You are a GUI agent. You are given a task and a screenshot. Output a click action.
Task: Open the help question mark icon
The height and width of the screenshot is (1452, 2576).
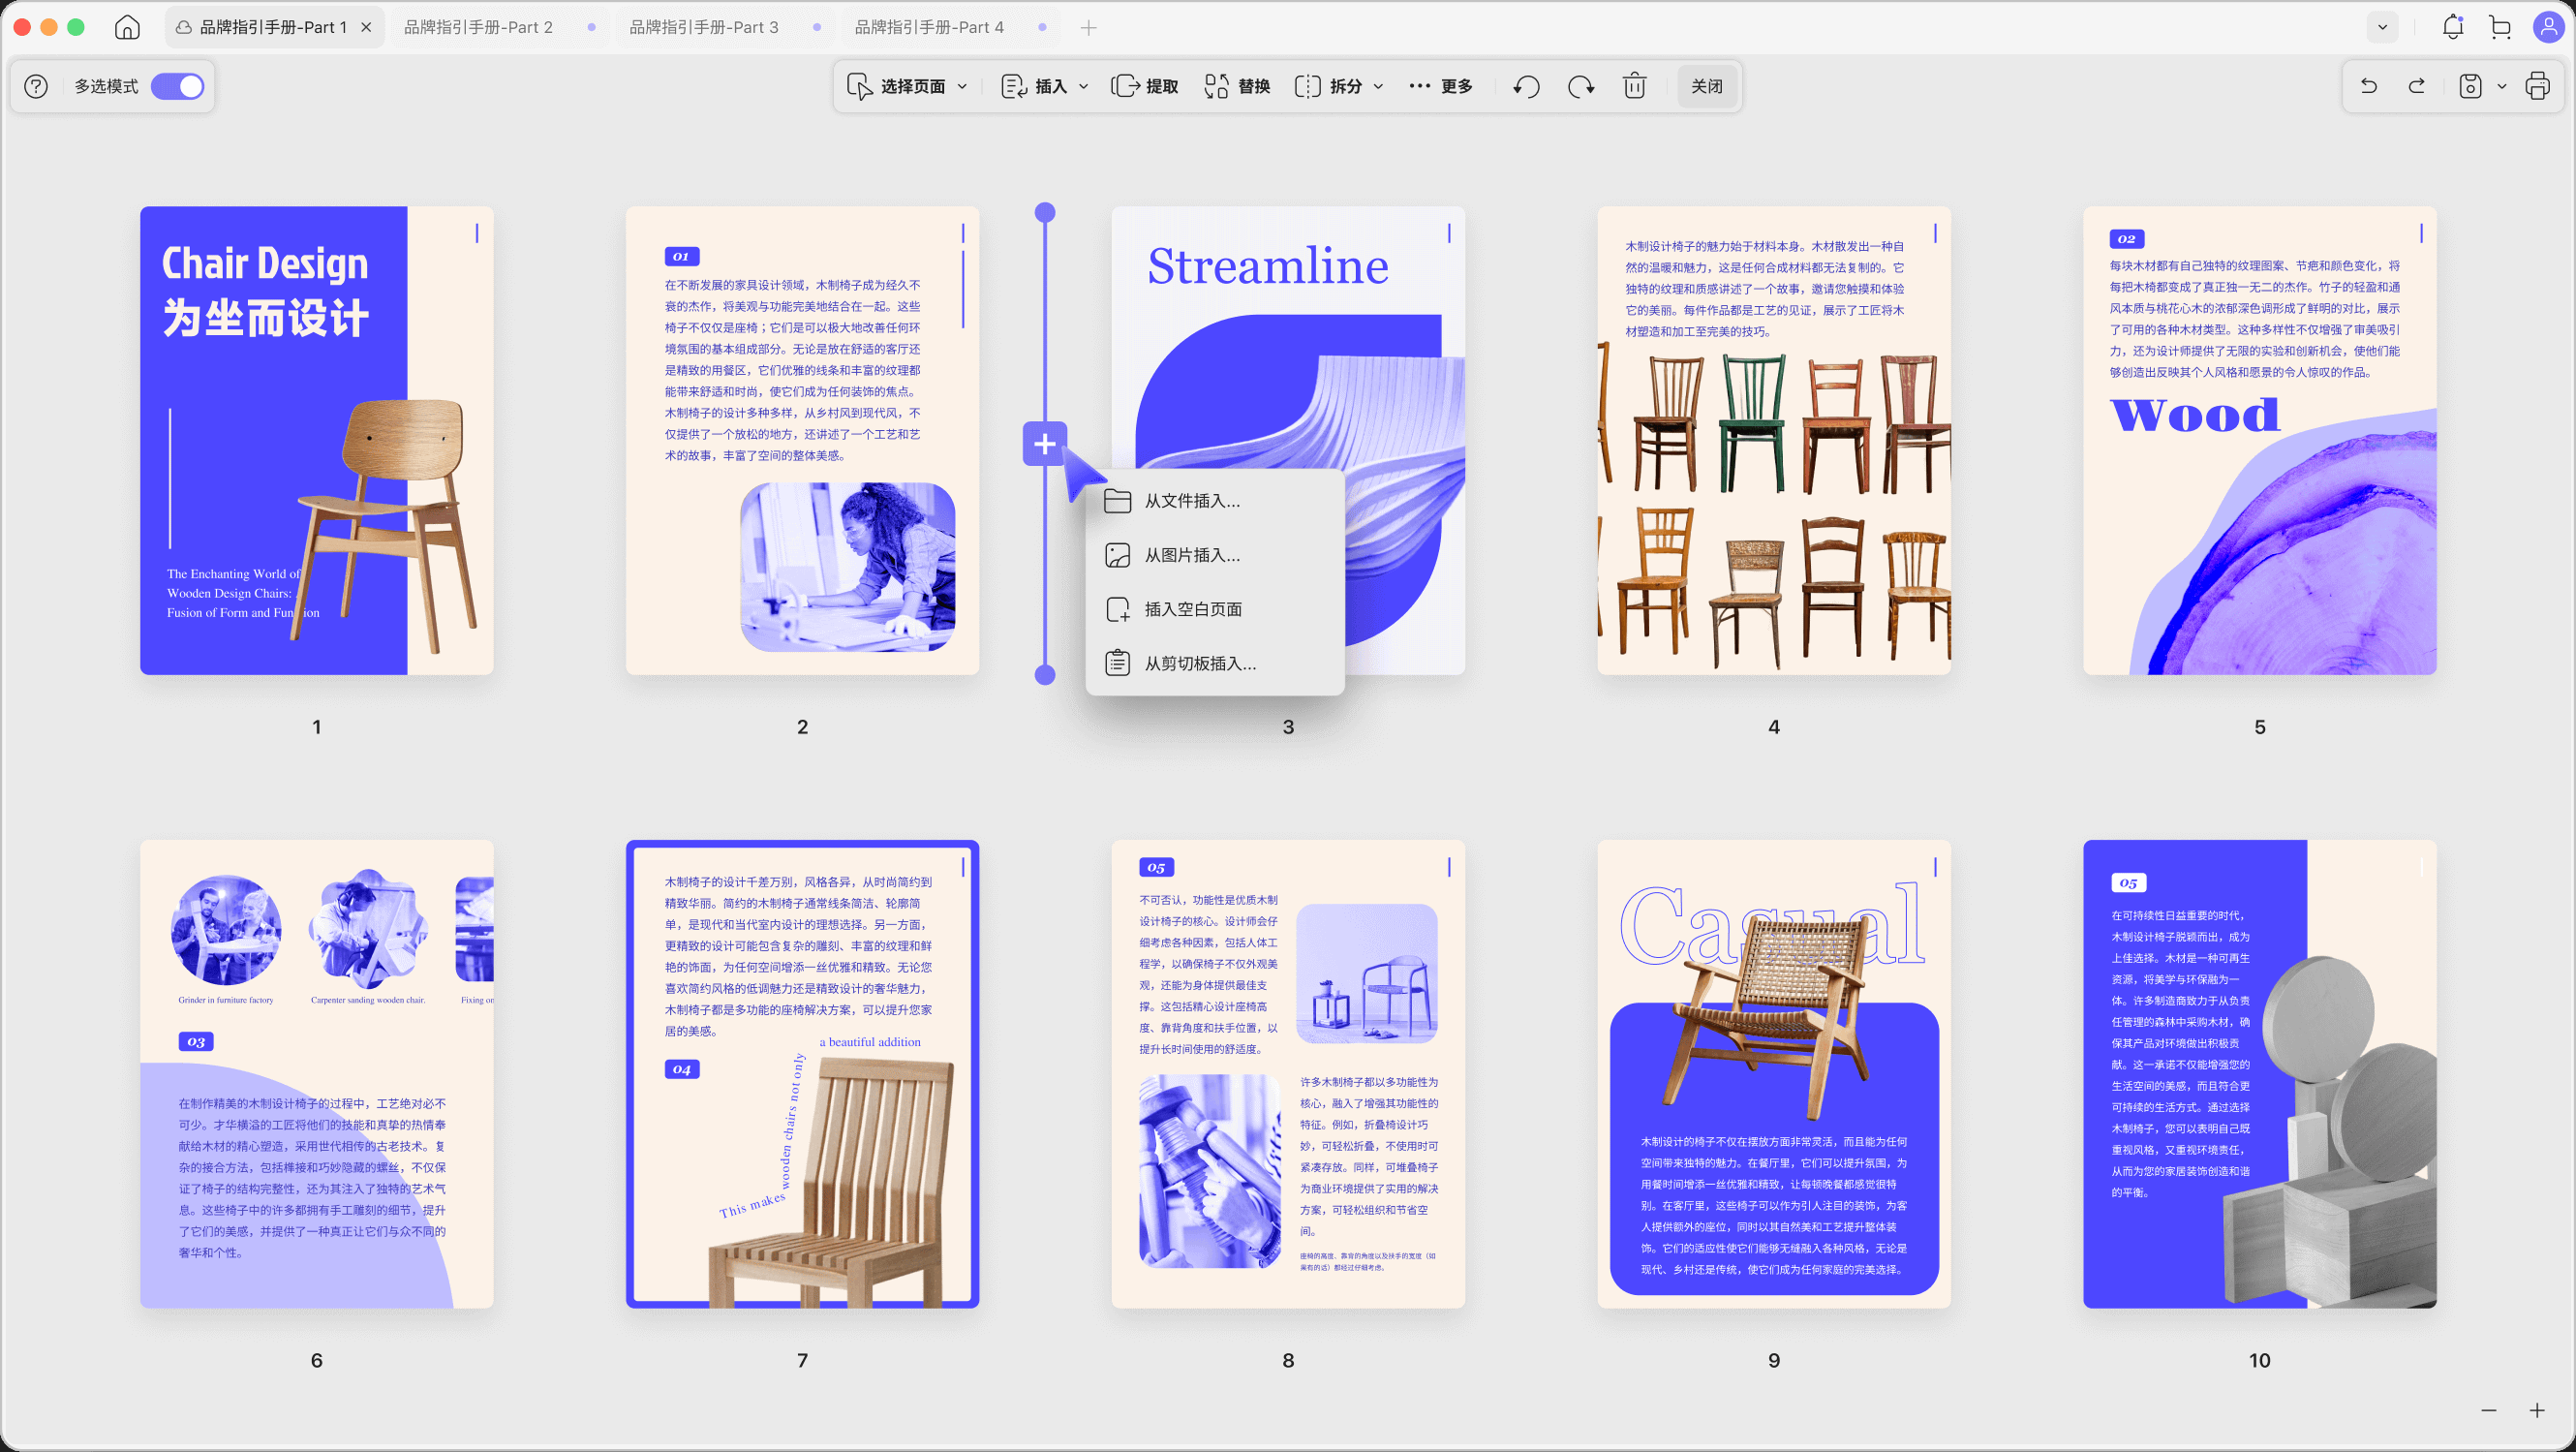tap(36, 87)
